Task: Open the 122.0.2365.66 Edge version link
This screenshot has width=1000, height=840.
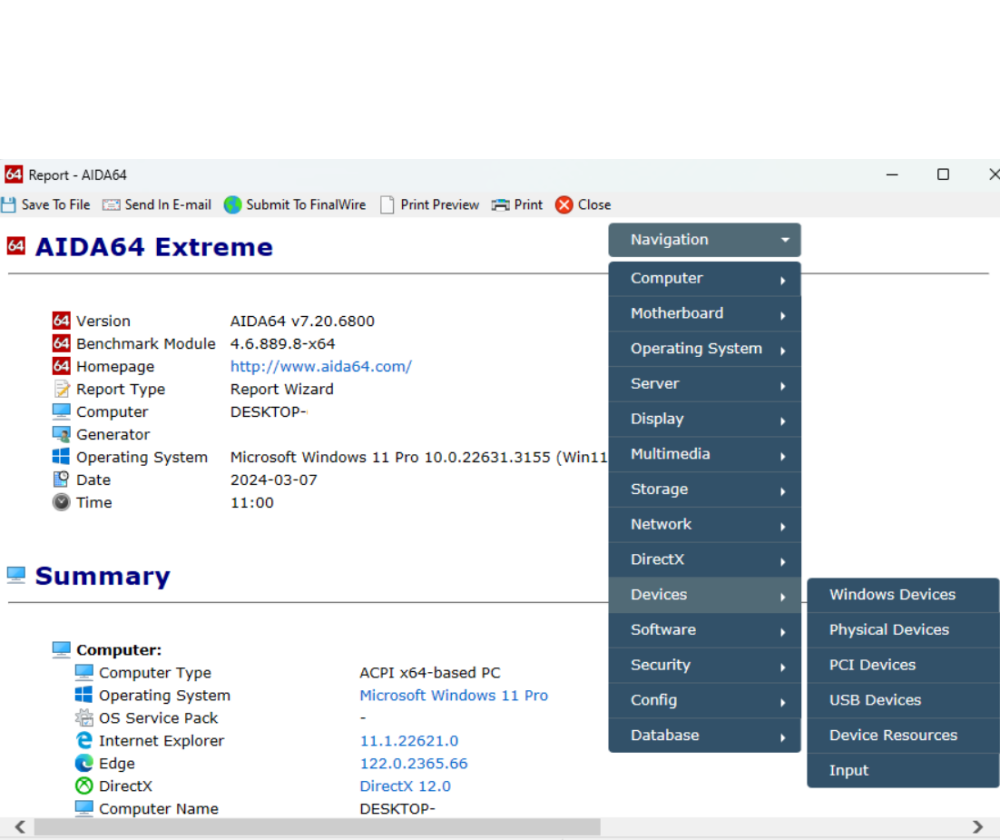Action: (x=413, y=763)
